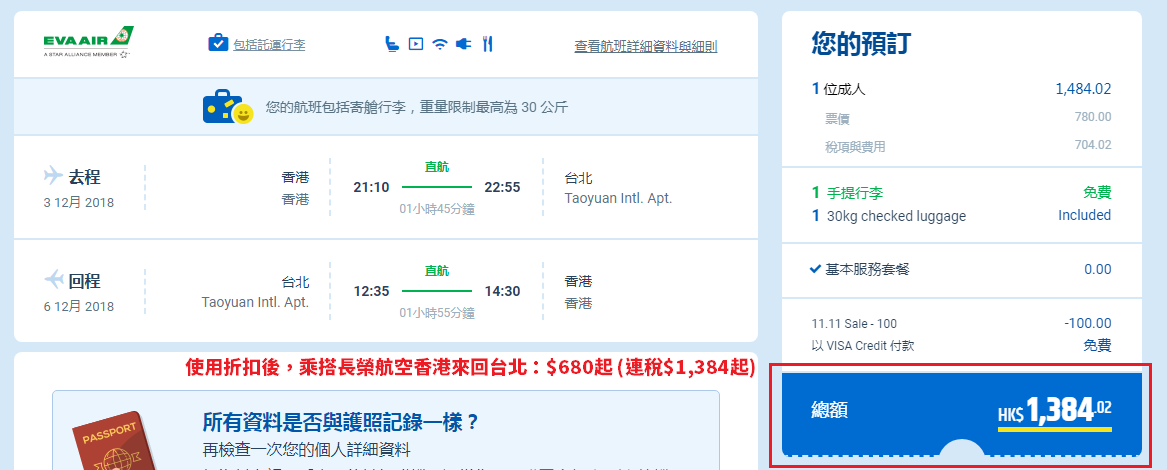Screen dimensions: 1167x470
Task: Click the 手提行李 免費 row
Action: pyautogui.click(x=962, y=193)
